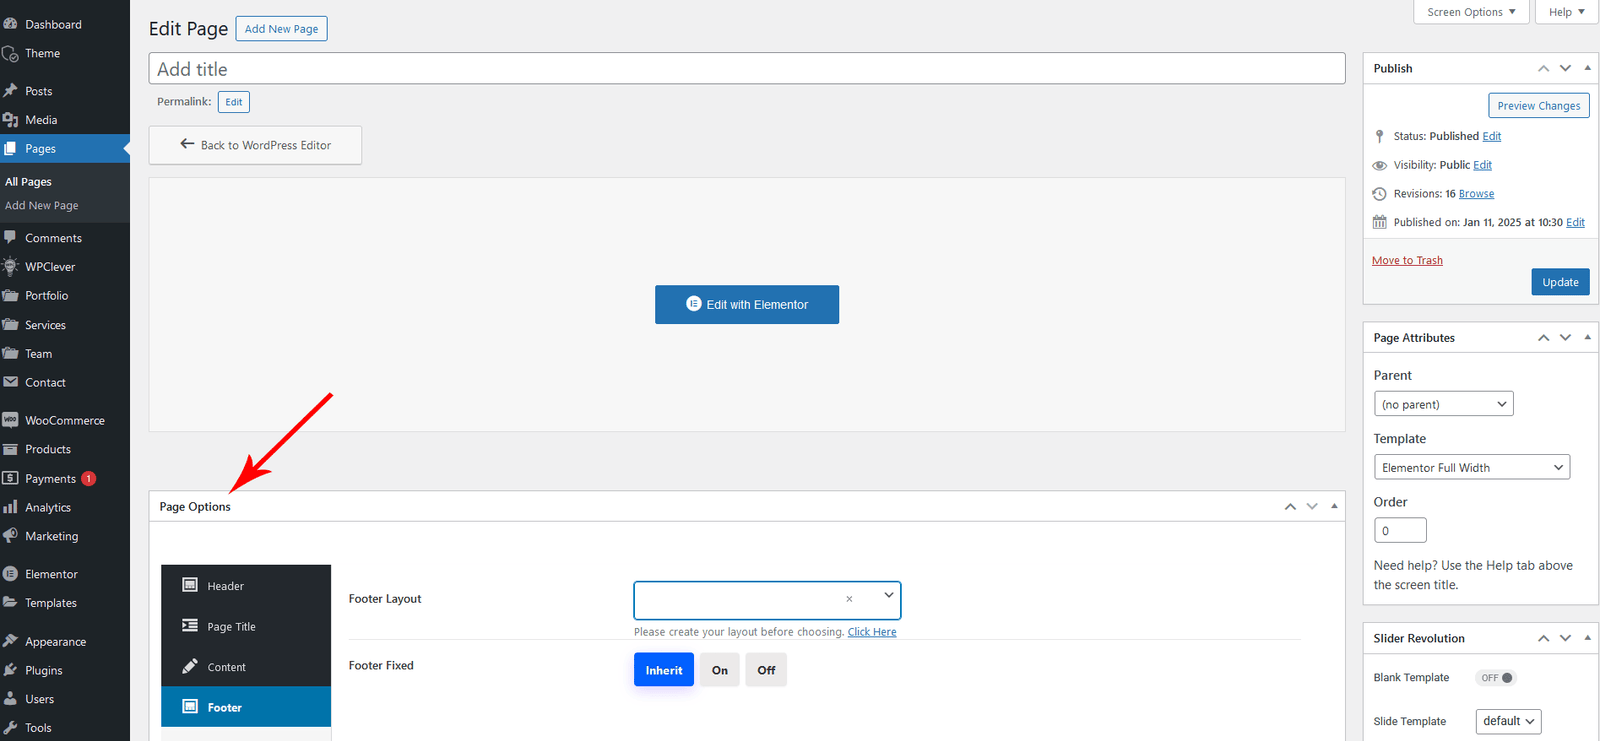Click the Elementor icon in sidebar
The image size is (1600, 741).
(10, 574)
